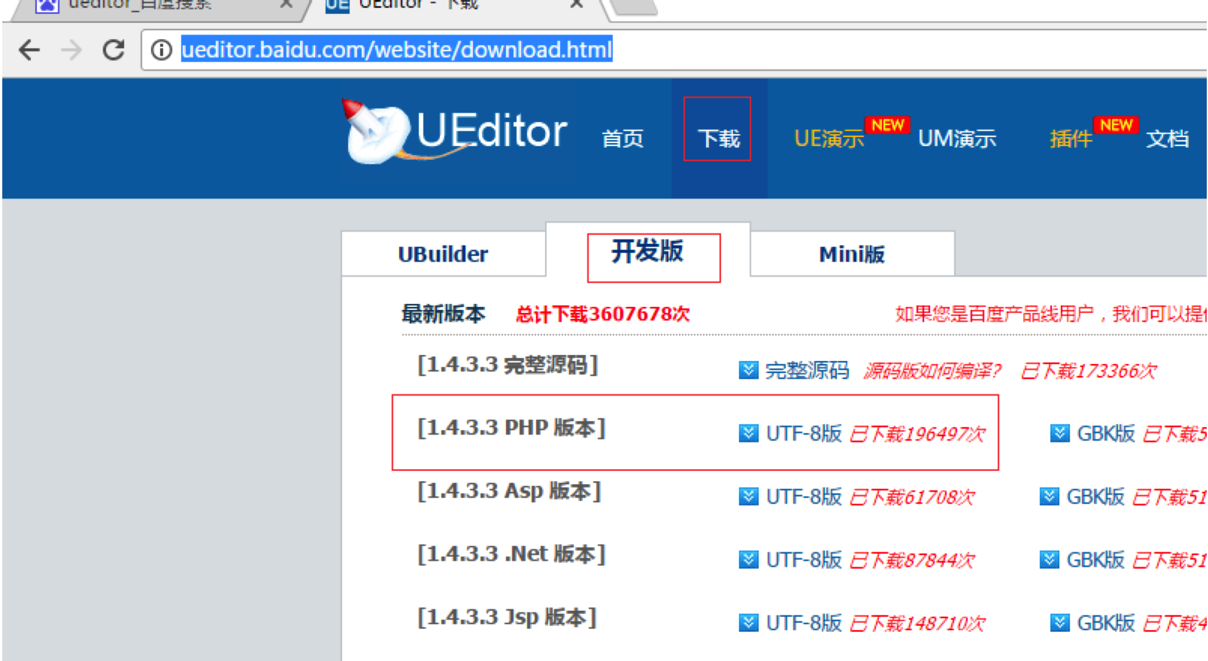This screenshot has height=661, width=1208.
Task: Switch to the Mini版 tab
Action: pos(852,254)
